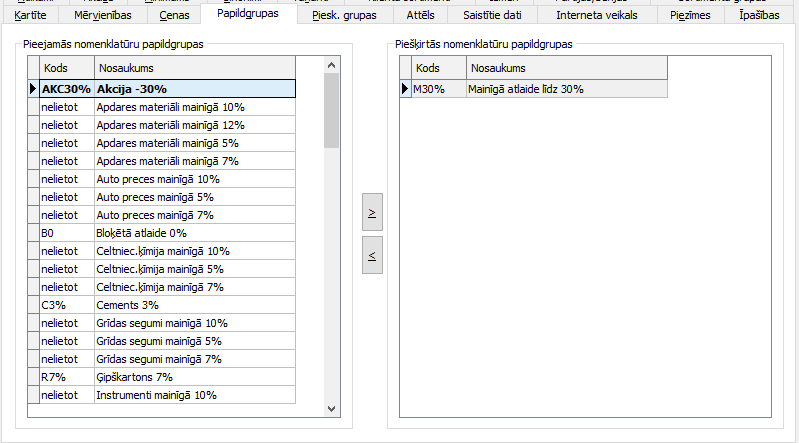Go to the Interneta veikals tab

[x=596, y=15]
